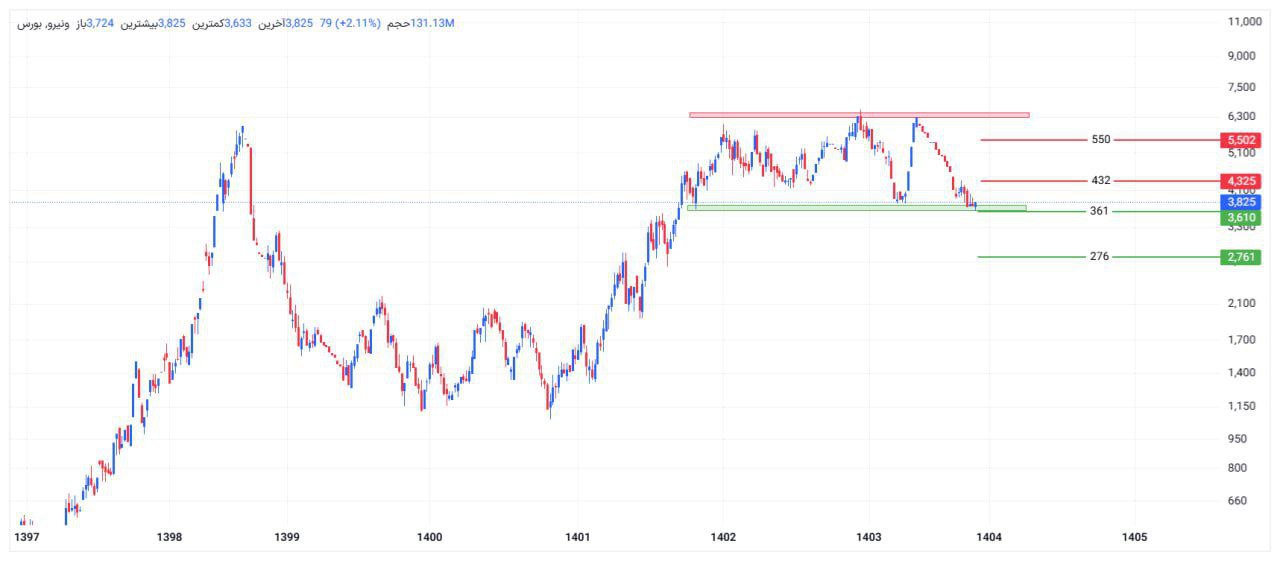Screen dimensions: 1280x561
Task: Click the 276 label on the green line
Action: 1099,257
